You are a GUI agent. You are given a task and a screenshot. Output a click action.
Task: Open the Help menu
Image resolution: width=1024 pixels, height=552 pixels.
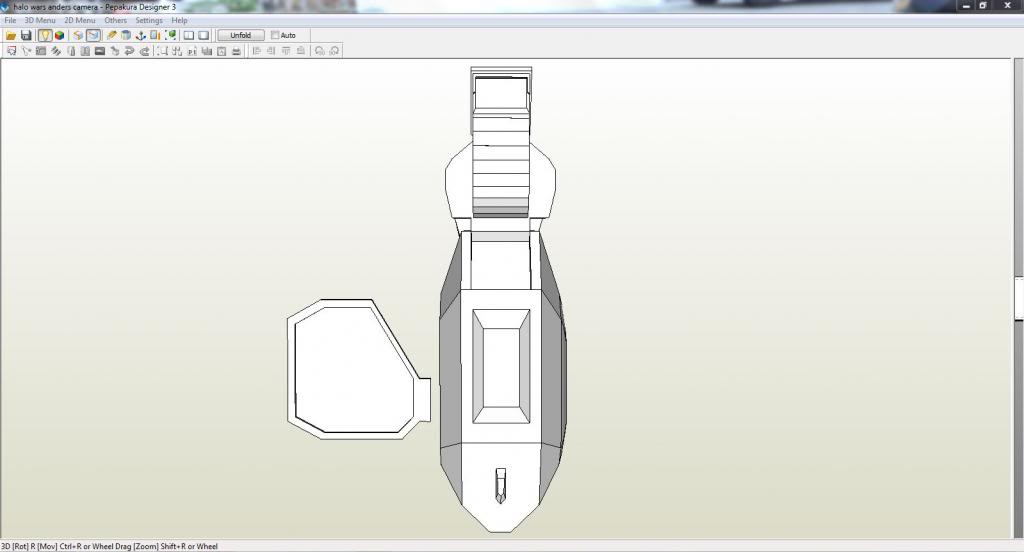pyautogui.click(x=180, y=20)
